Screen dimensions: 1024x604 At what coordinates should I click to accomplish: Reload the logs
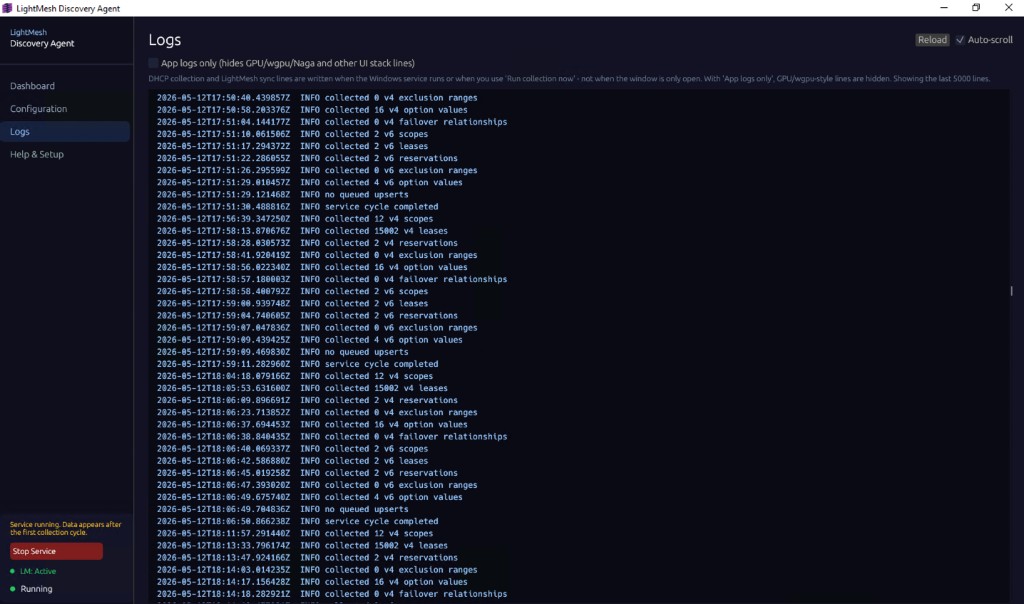[932, 40]
